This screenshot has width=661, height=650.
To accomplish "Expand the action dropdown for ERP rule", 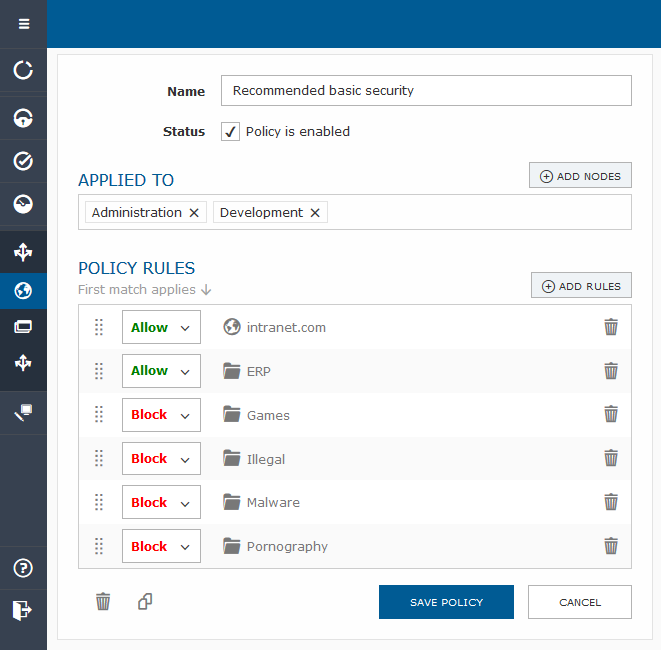I will [161, 371].
